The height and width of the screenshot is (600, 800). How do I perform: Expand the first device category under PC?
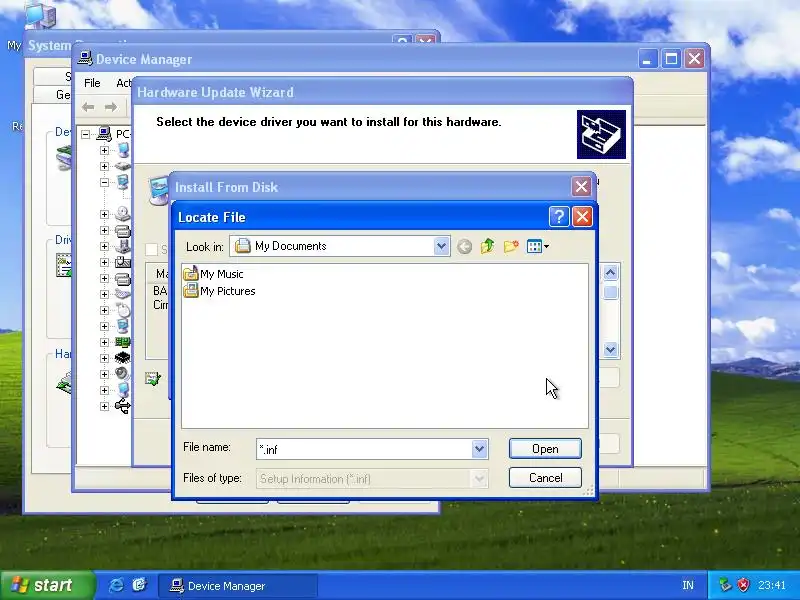pos(104,150)
